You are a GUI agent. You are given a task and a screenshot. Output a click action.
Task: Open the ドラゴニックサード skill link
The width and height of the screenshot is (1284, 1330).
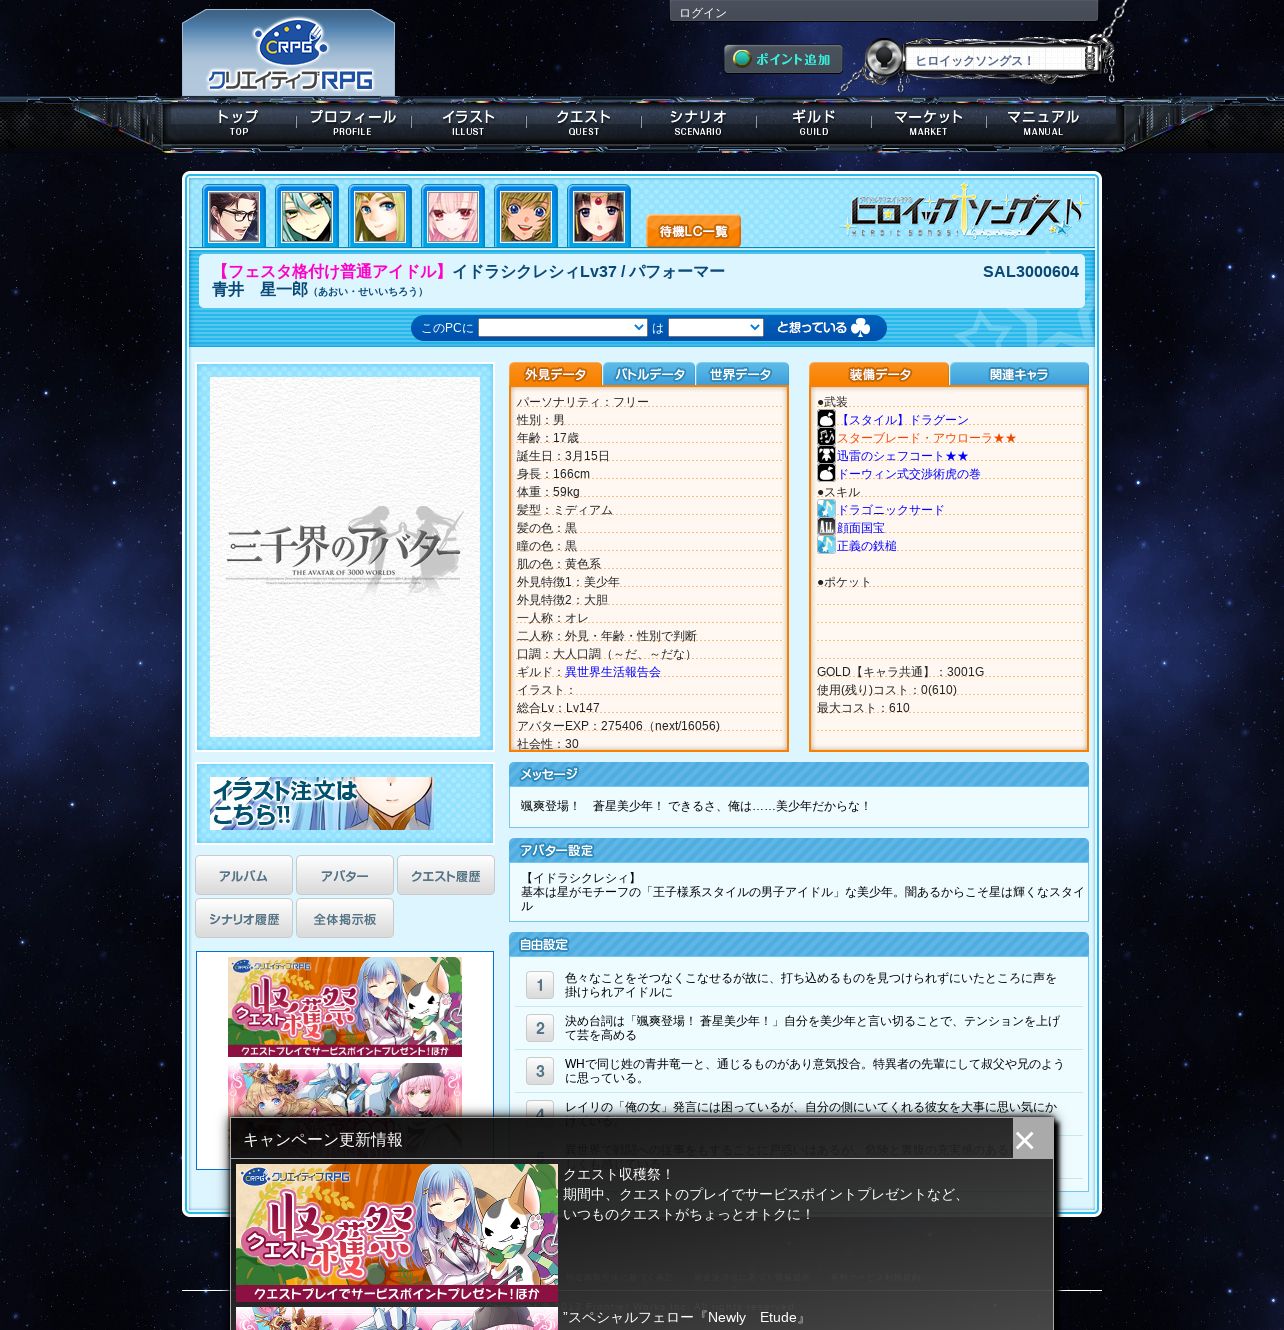pos(891,510)
